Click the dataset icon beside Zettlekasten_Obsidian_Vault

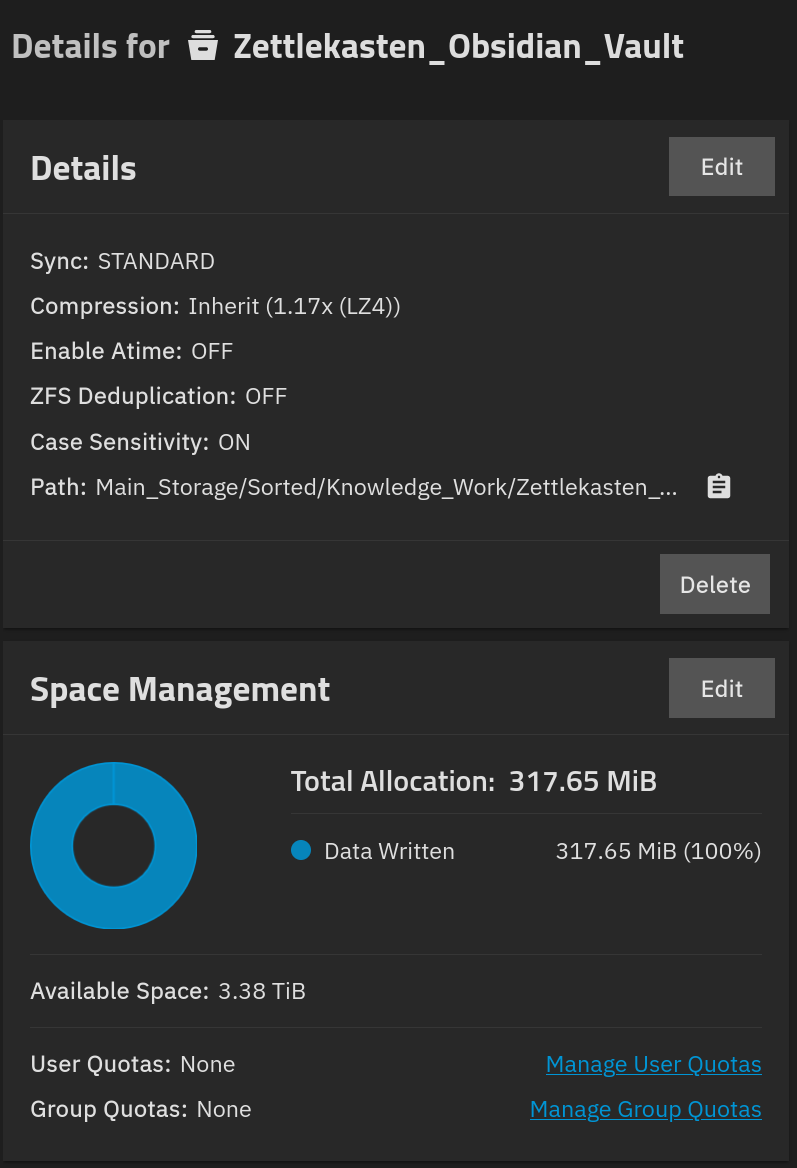[203, 46]
